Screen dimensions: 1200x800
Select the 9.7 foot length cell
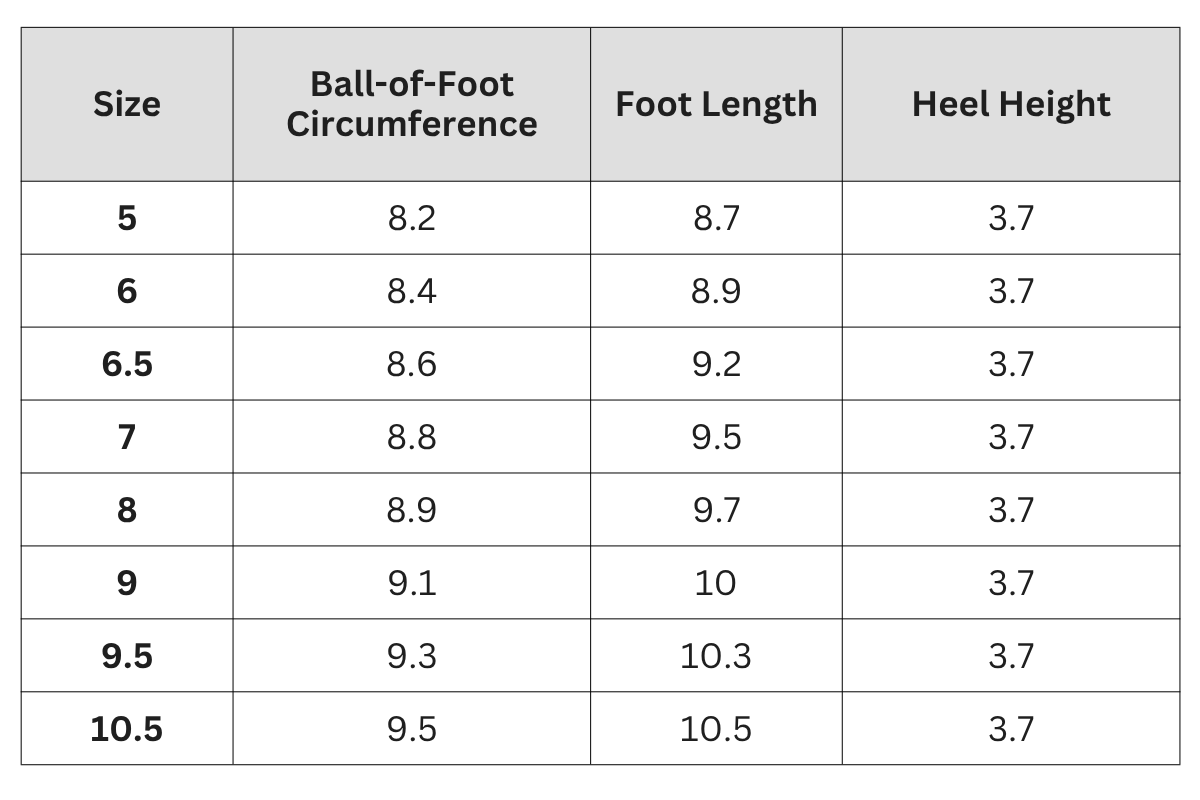tap(716, 510)
